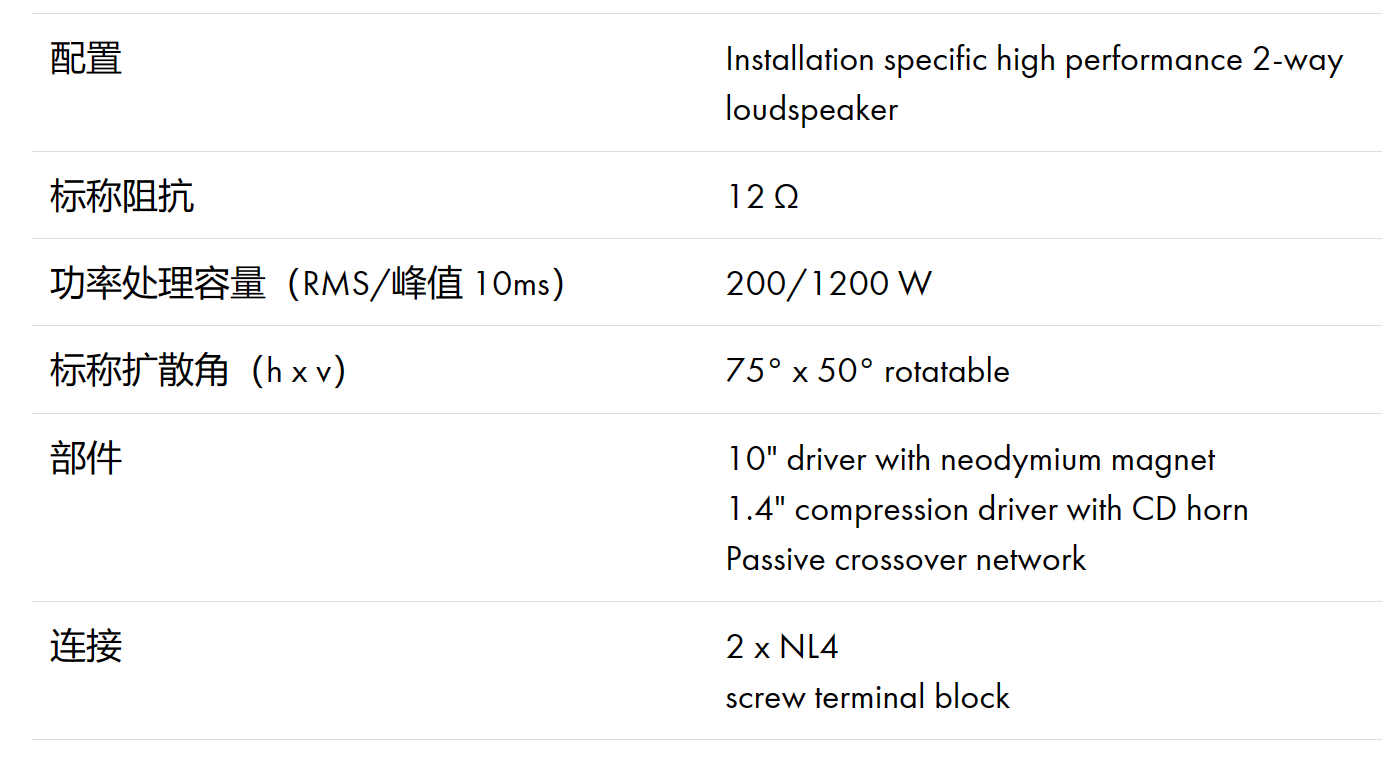The width and height of the screenshot is (1396, 781).
Task: Click the "screw terminal block" text
Action: coord(867,696)
